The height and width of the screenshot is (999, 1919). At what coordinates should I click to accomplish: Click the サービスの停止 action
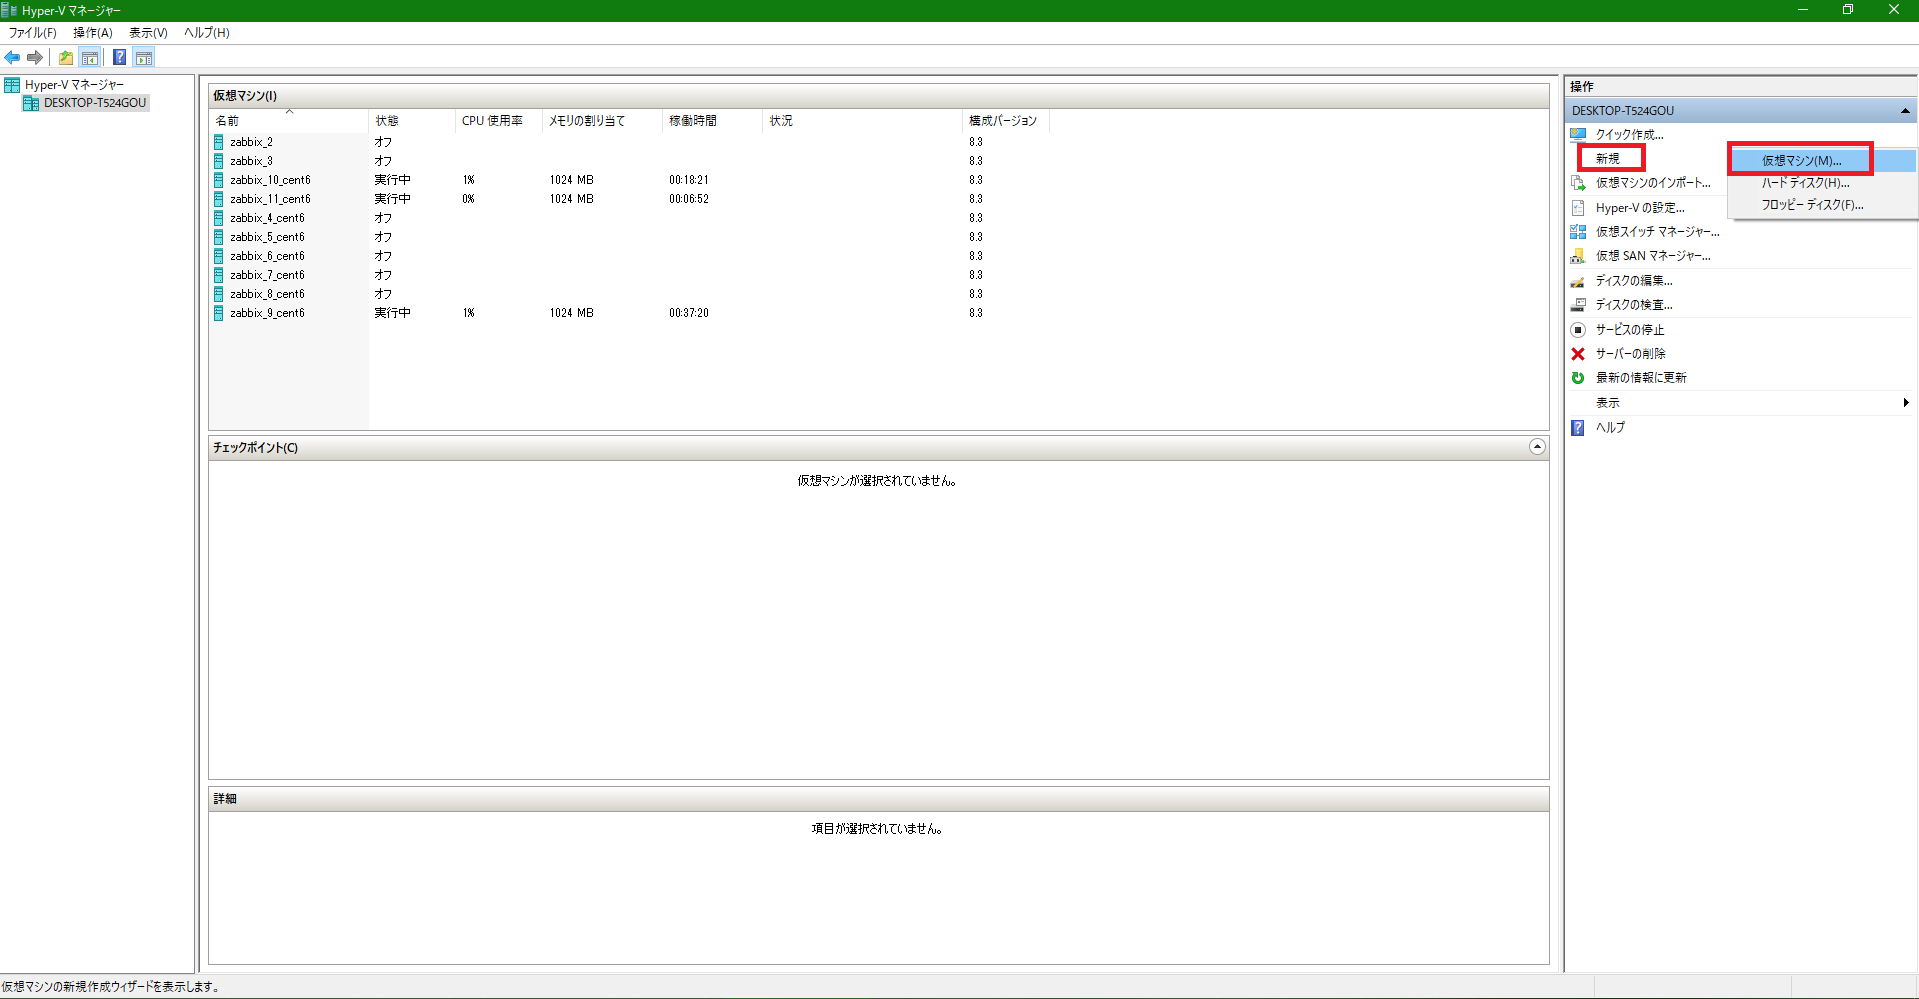coord(1630,330)
